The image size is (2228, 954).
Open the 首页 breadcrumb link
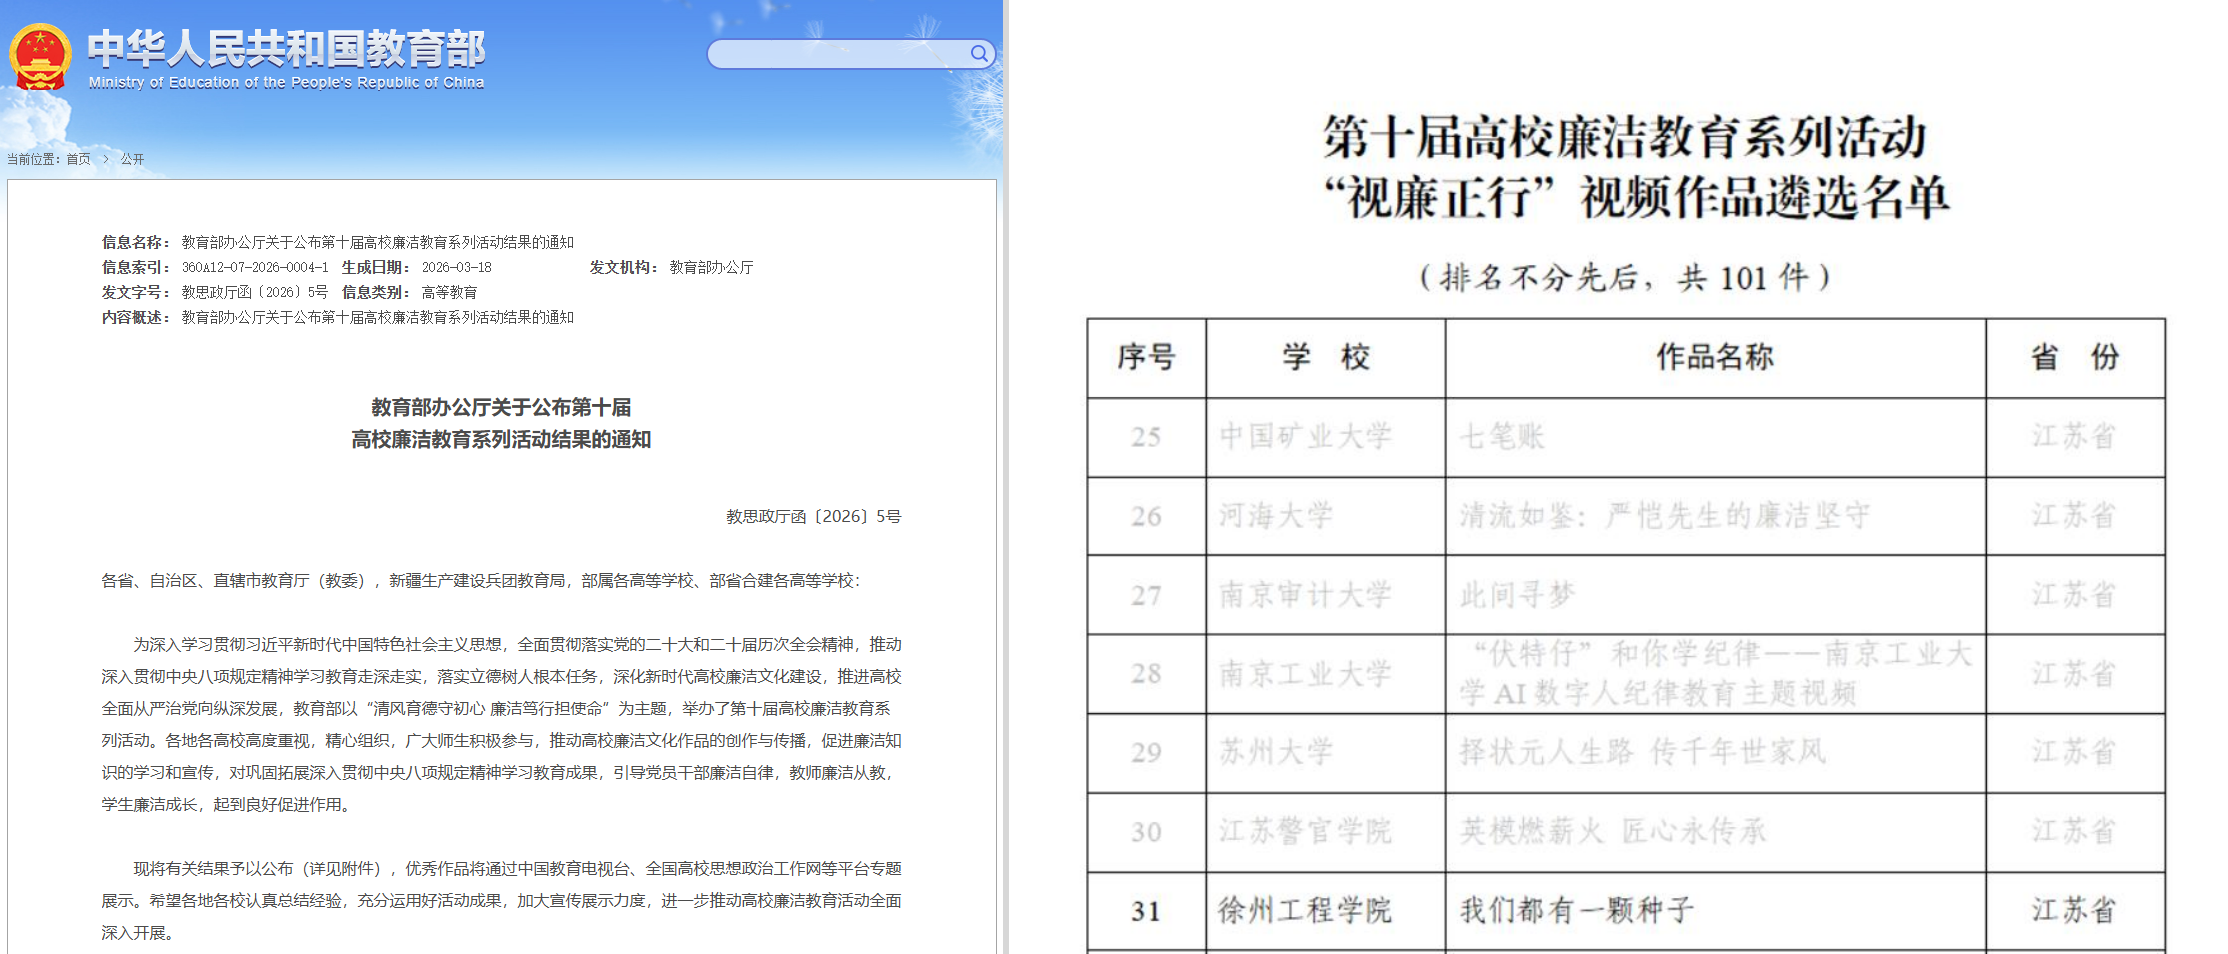pyautogui.click(x=78, y=159)
